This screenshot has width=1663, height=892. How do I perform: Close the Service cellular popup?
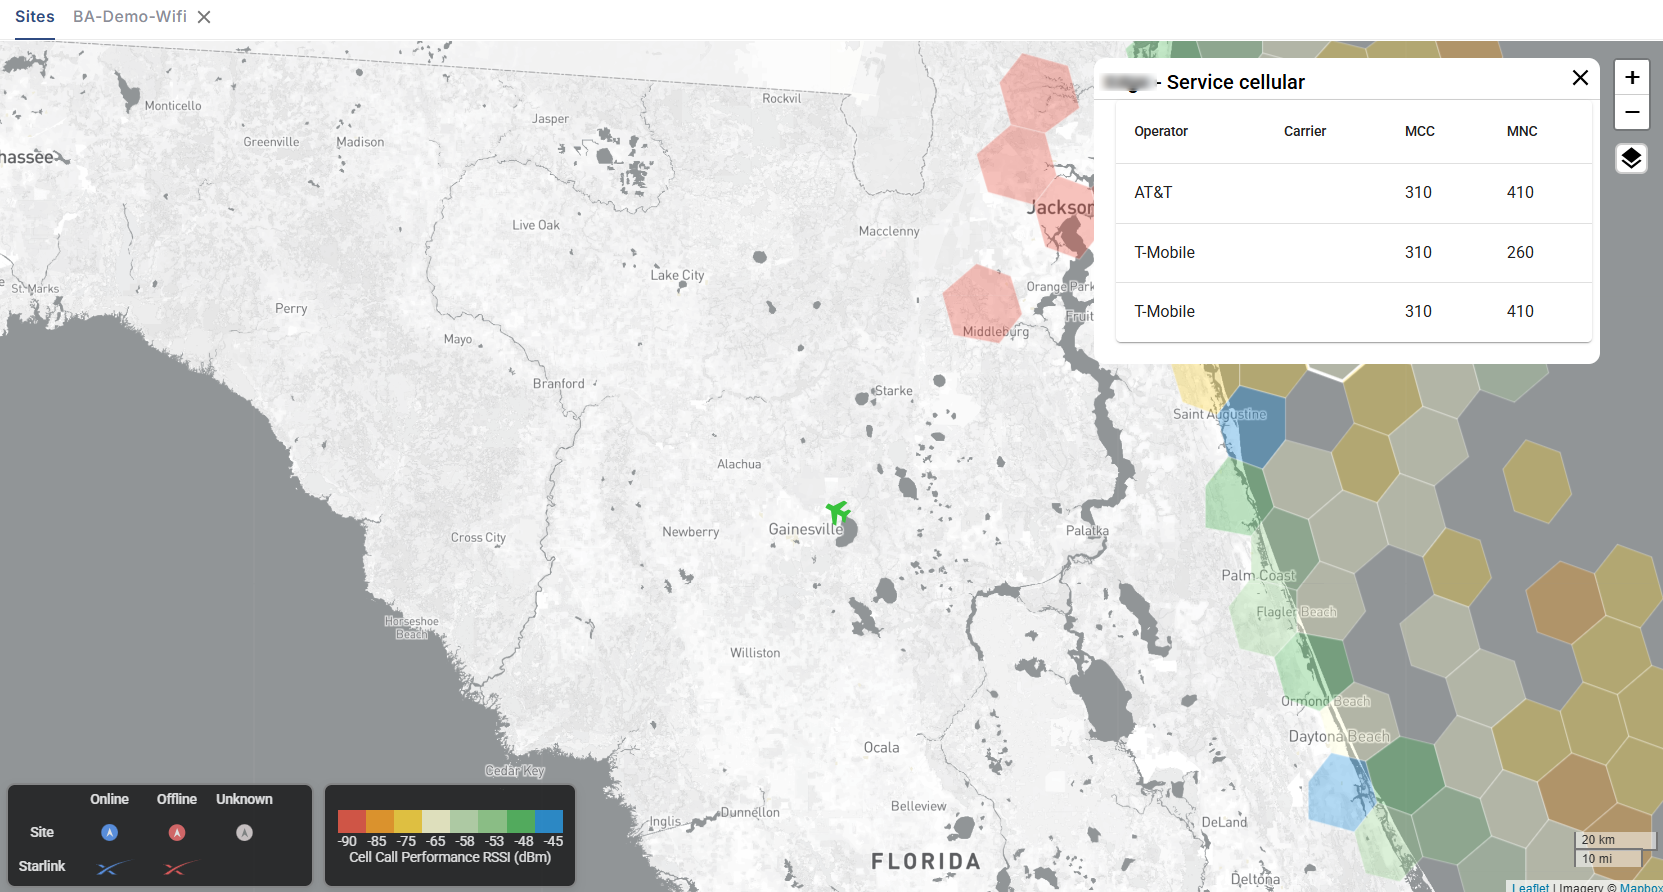[x=1580, y=78]
